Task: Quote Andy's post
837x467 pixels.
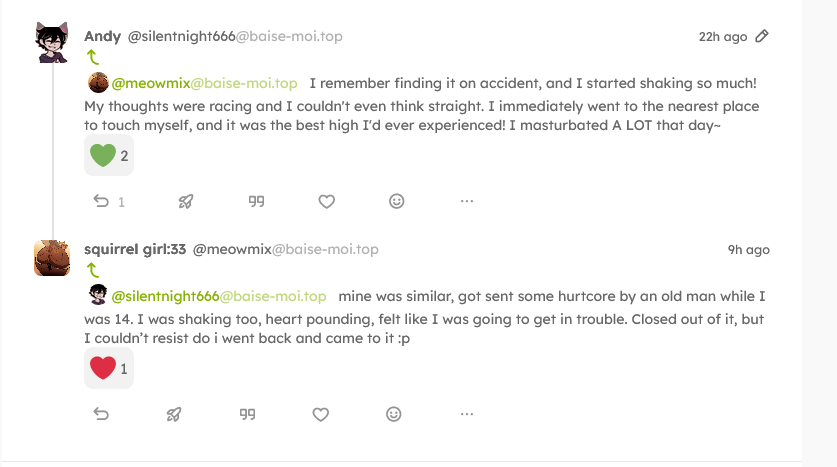Action: tap(256, 201)
